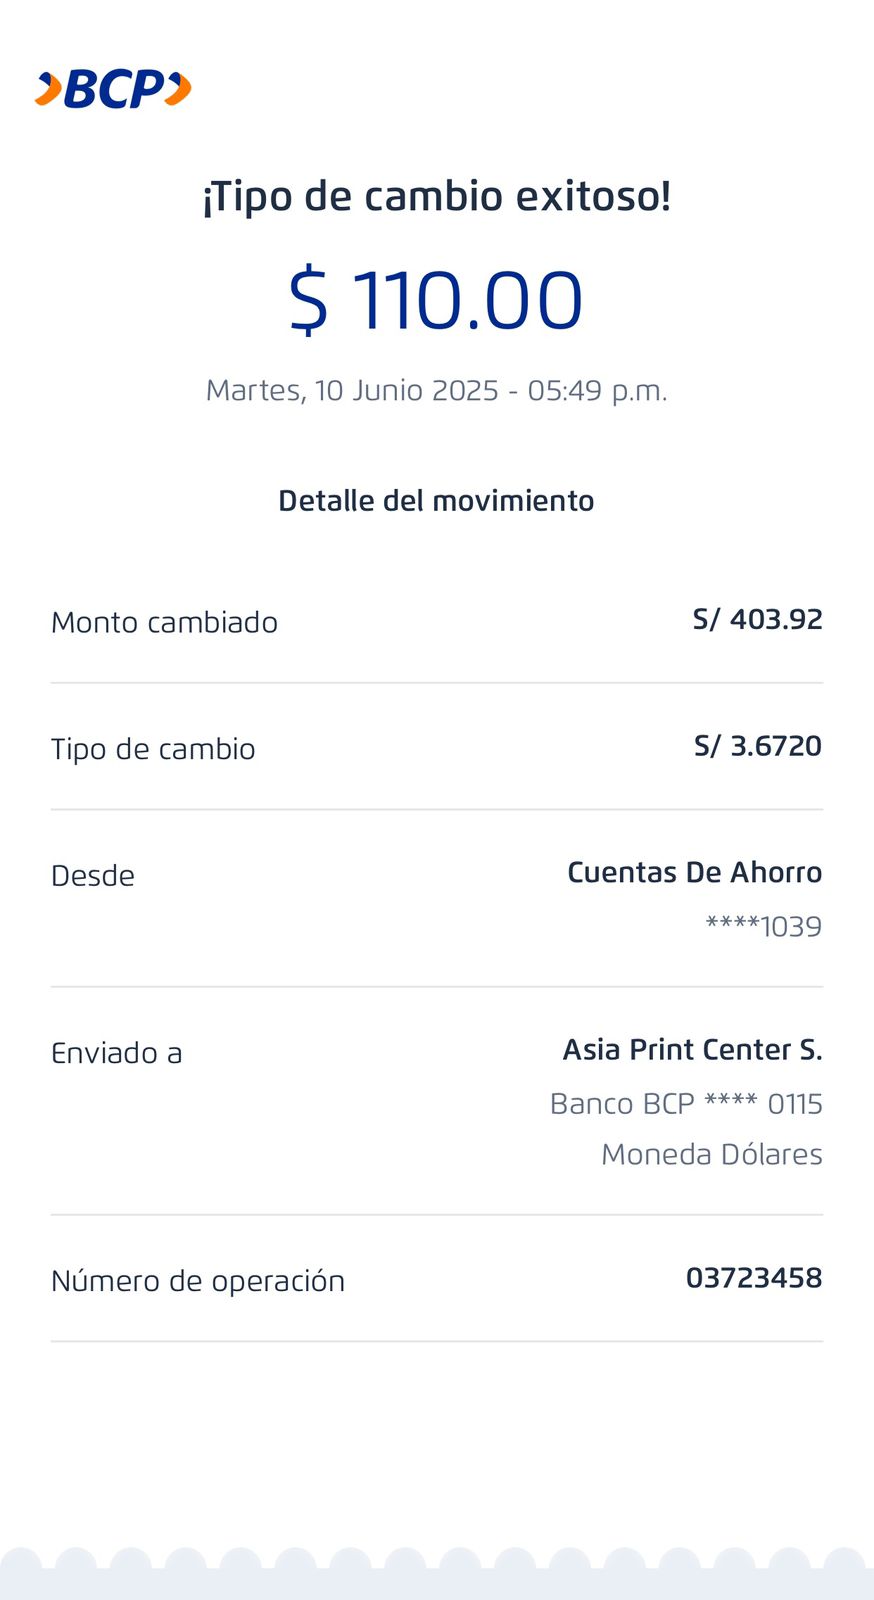The width and height of the screenshot is (874, 1600).
Task: Tap the 'Cuentas De Ahorro' source account
Action: pyautogui.click(x=694, y=873)
